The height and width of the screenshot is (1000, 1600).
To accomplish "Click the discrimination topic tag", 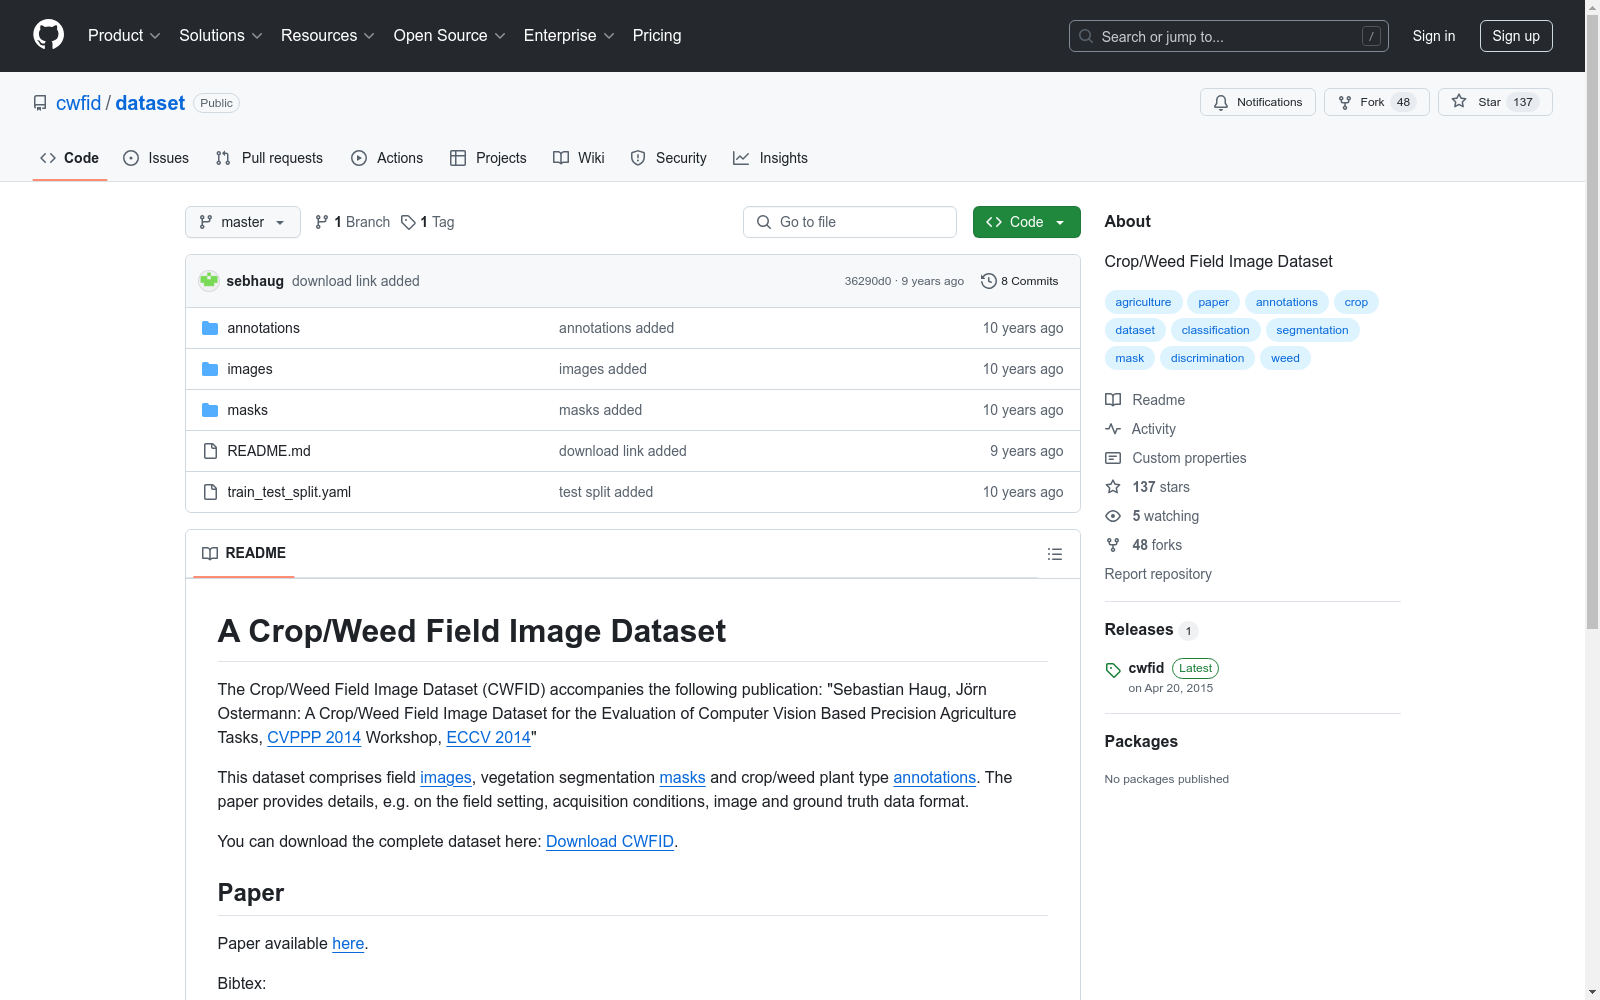I will pyautogui.click(x=1207, y=358).
